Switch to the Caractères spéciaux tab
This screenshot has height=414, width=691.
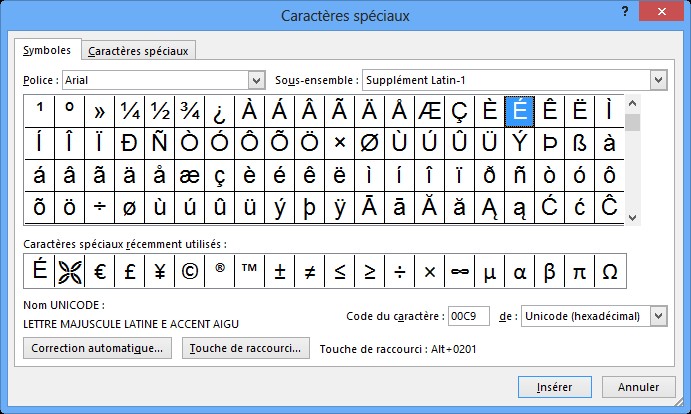[x=139, y=51]
